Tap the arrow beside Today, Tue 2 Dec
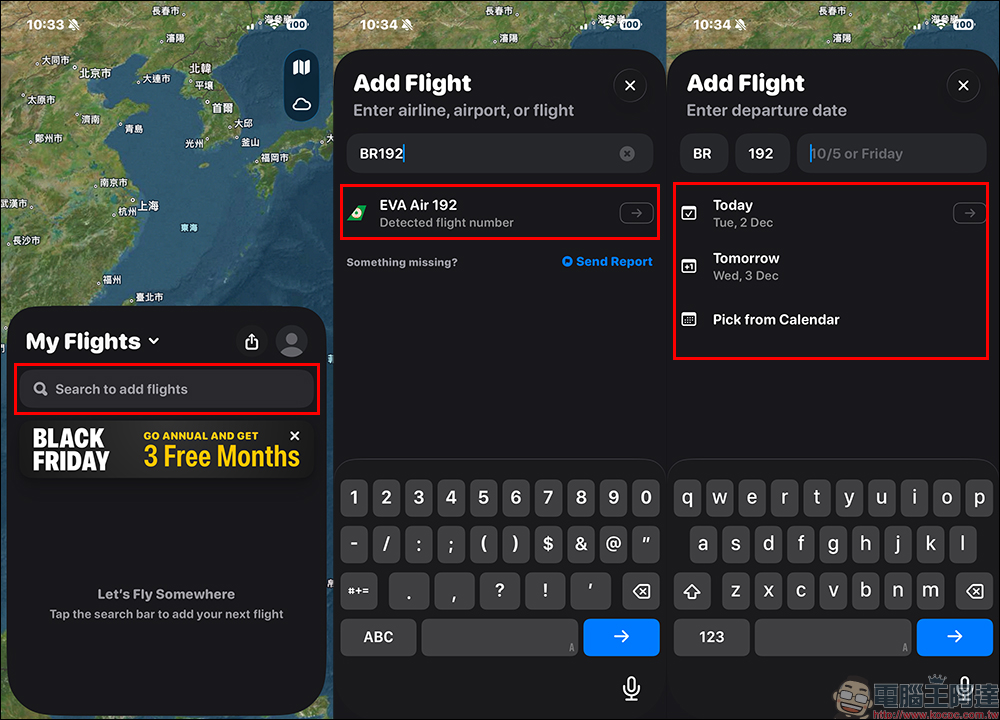Image resolution: width=1000 pixels, height=720 pixels. (x=969, y=212)
